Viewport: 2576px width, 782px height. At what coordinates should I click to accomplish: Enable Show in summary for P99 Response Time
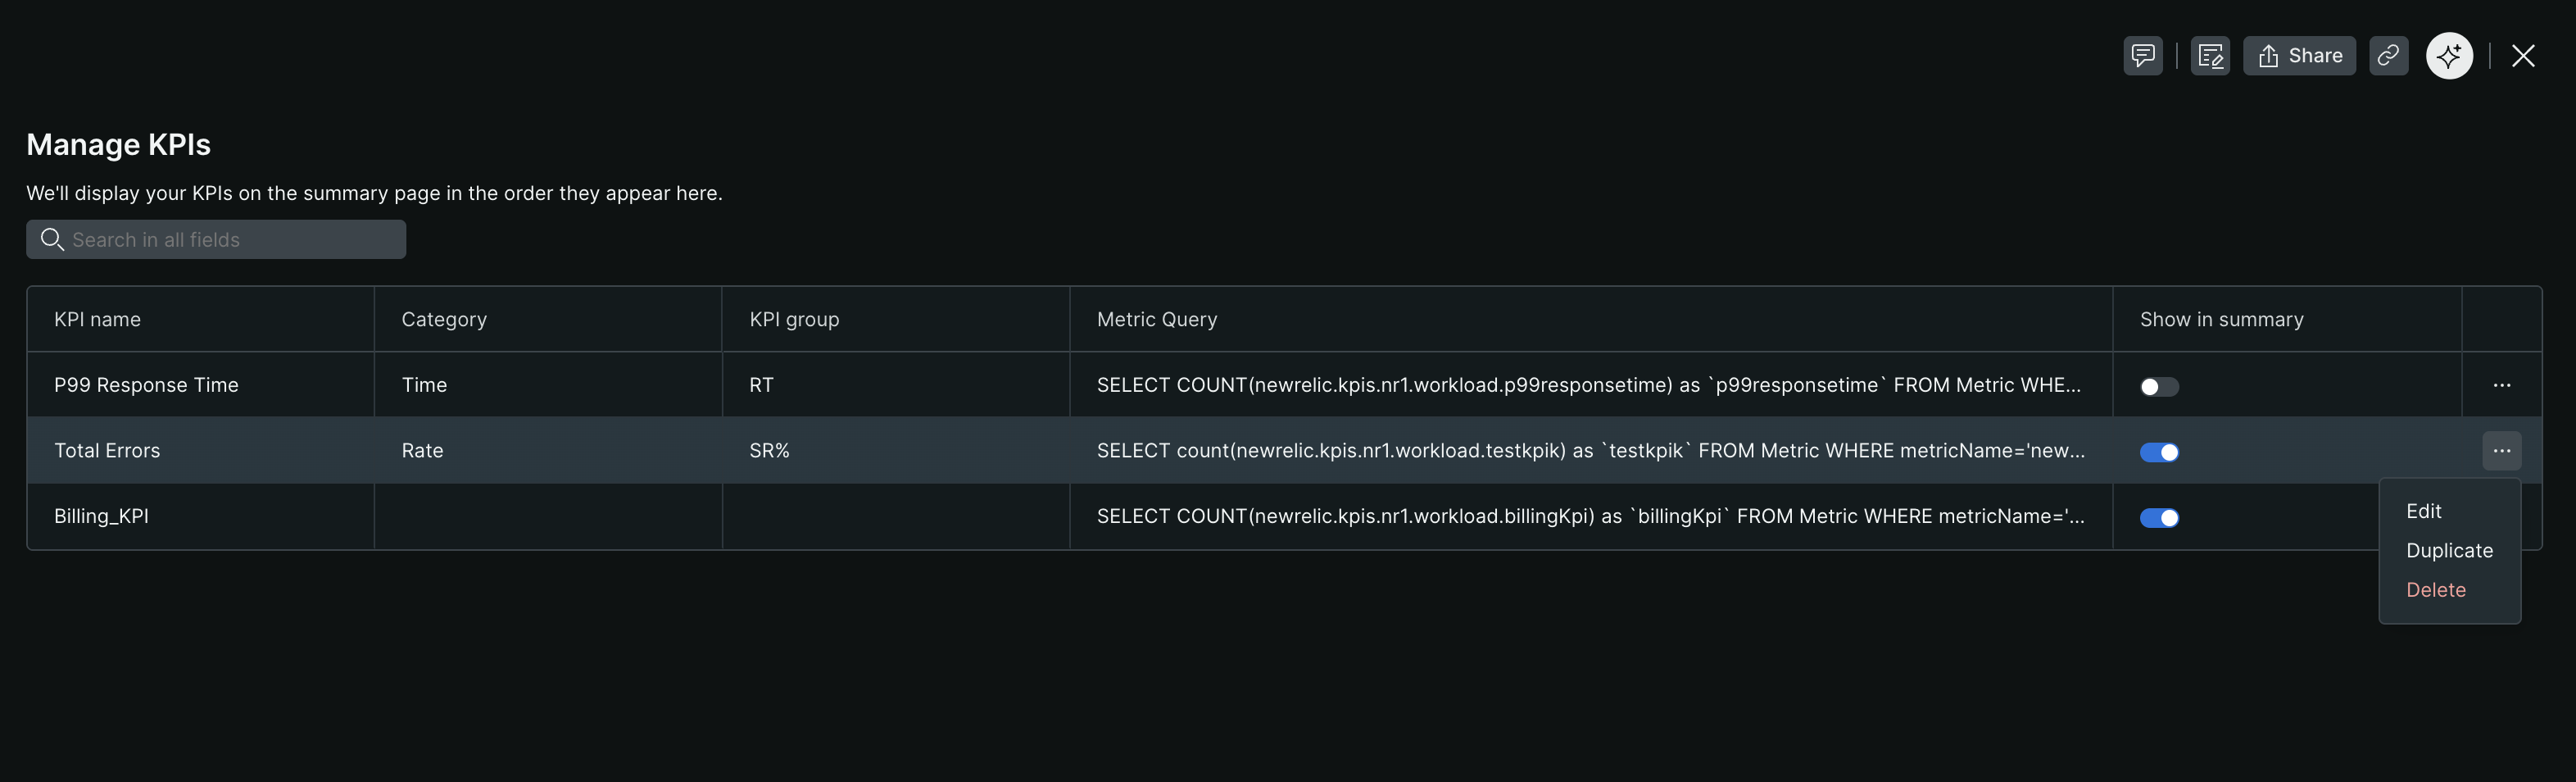(x=2157, y=385)
